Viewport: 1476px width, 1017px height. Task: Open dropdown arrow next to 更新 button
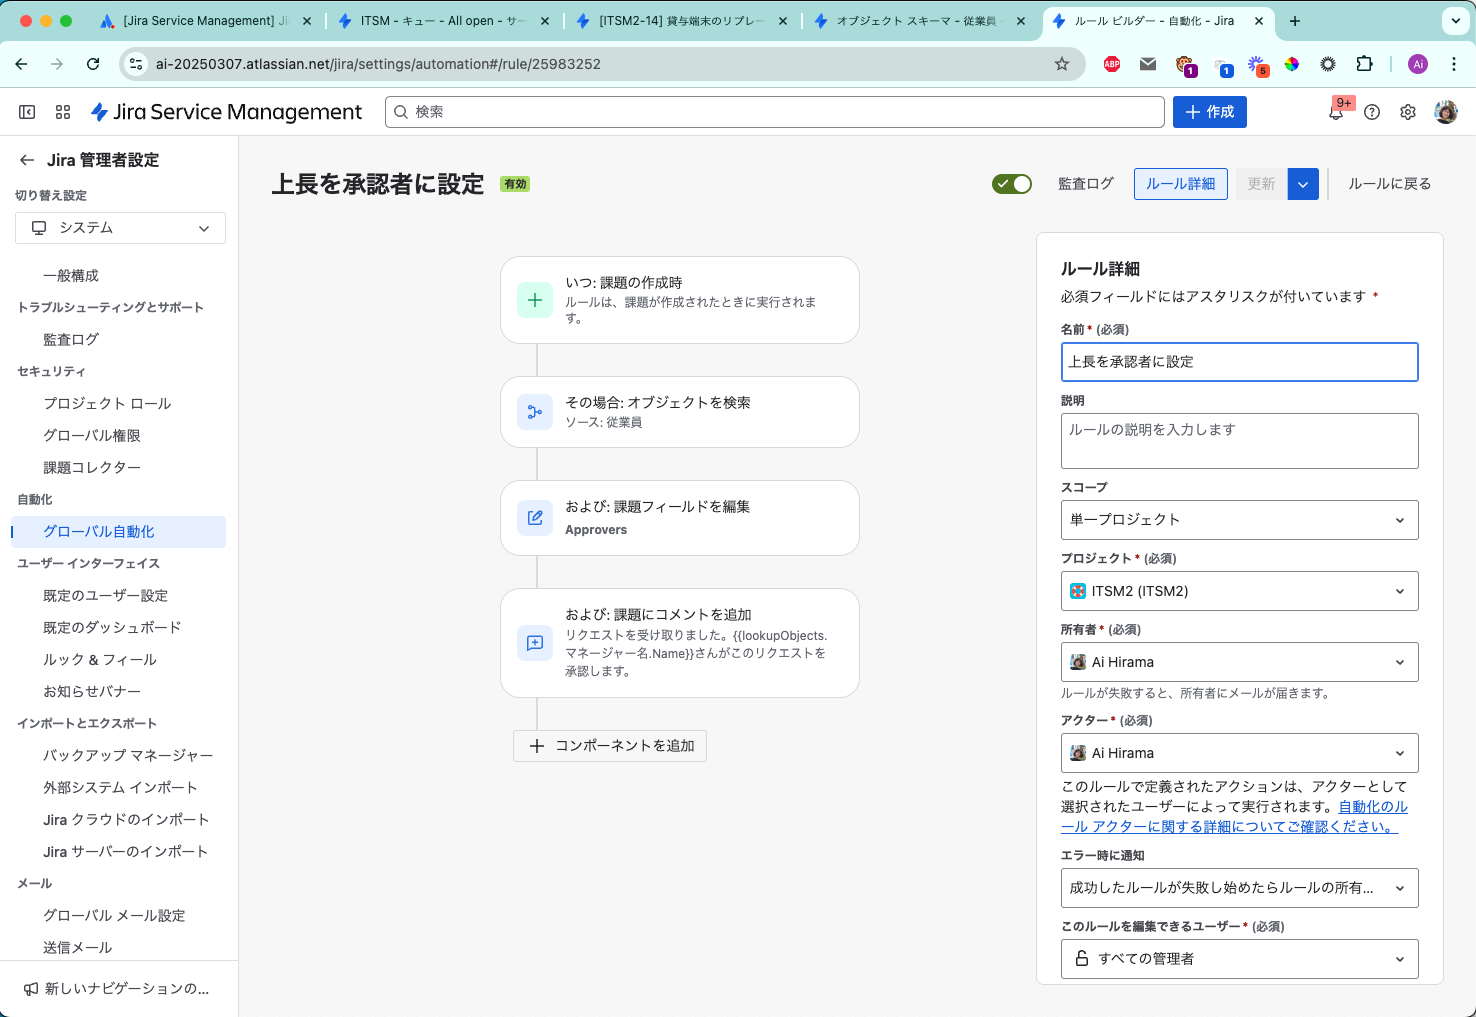point(1303,184)
